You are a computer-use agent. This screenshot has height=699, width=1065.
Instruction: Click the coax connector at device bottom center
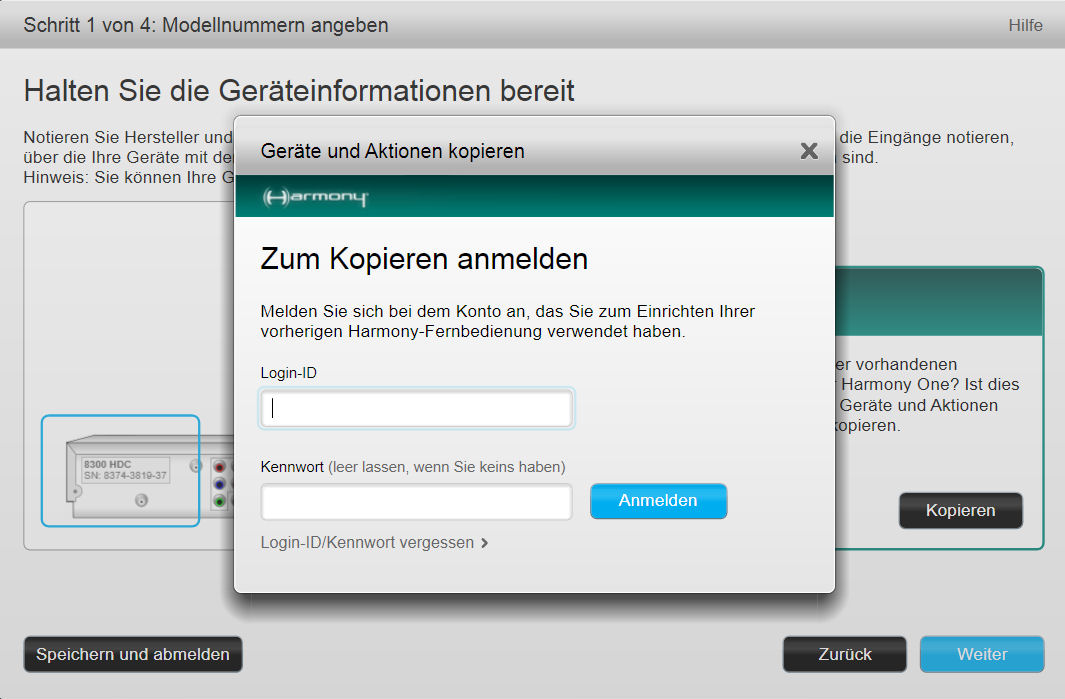point(141,501)
